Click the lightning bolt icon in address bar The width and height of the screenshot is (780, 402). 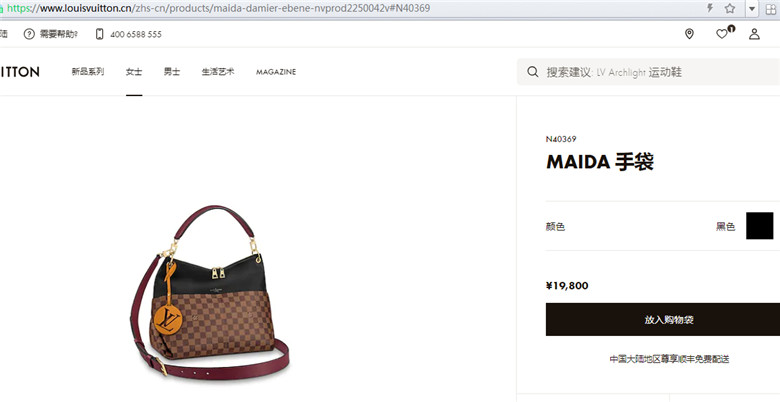[x=710, y=8]
